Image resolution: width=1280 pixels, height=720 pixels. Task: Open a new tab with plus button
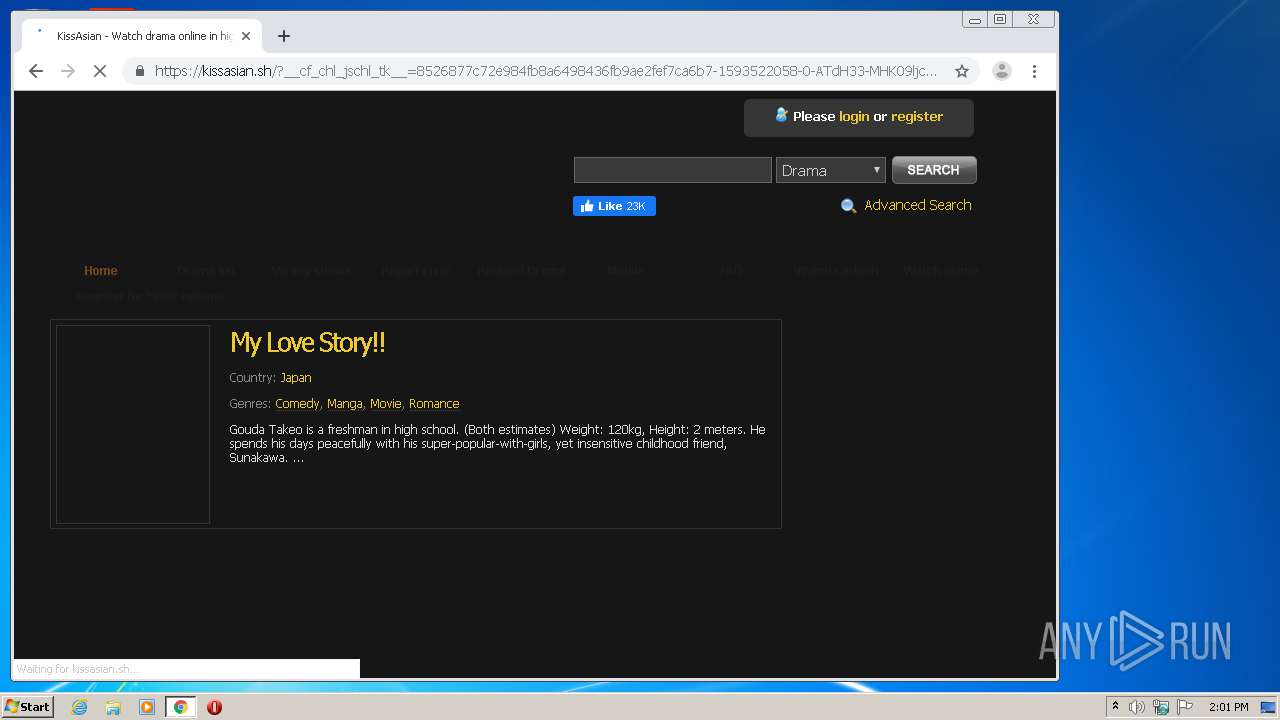(x=284, y=36)
